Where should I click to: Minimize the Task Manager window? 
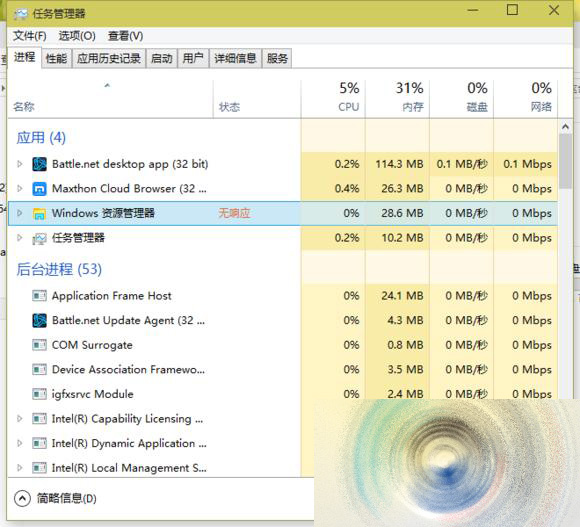pos(473,10)
